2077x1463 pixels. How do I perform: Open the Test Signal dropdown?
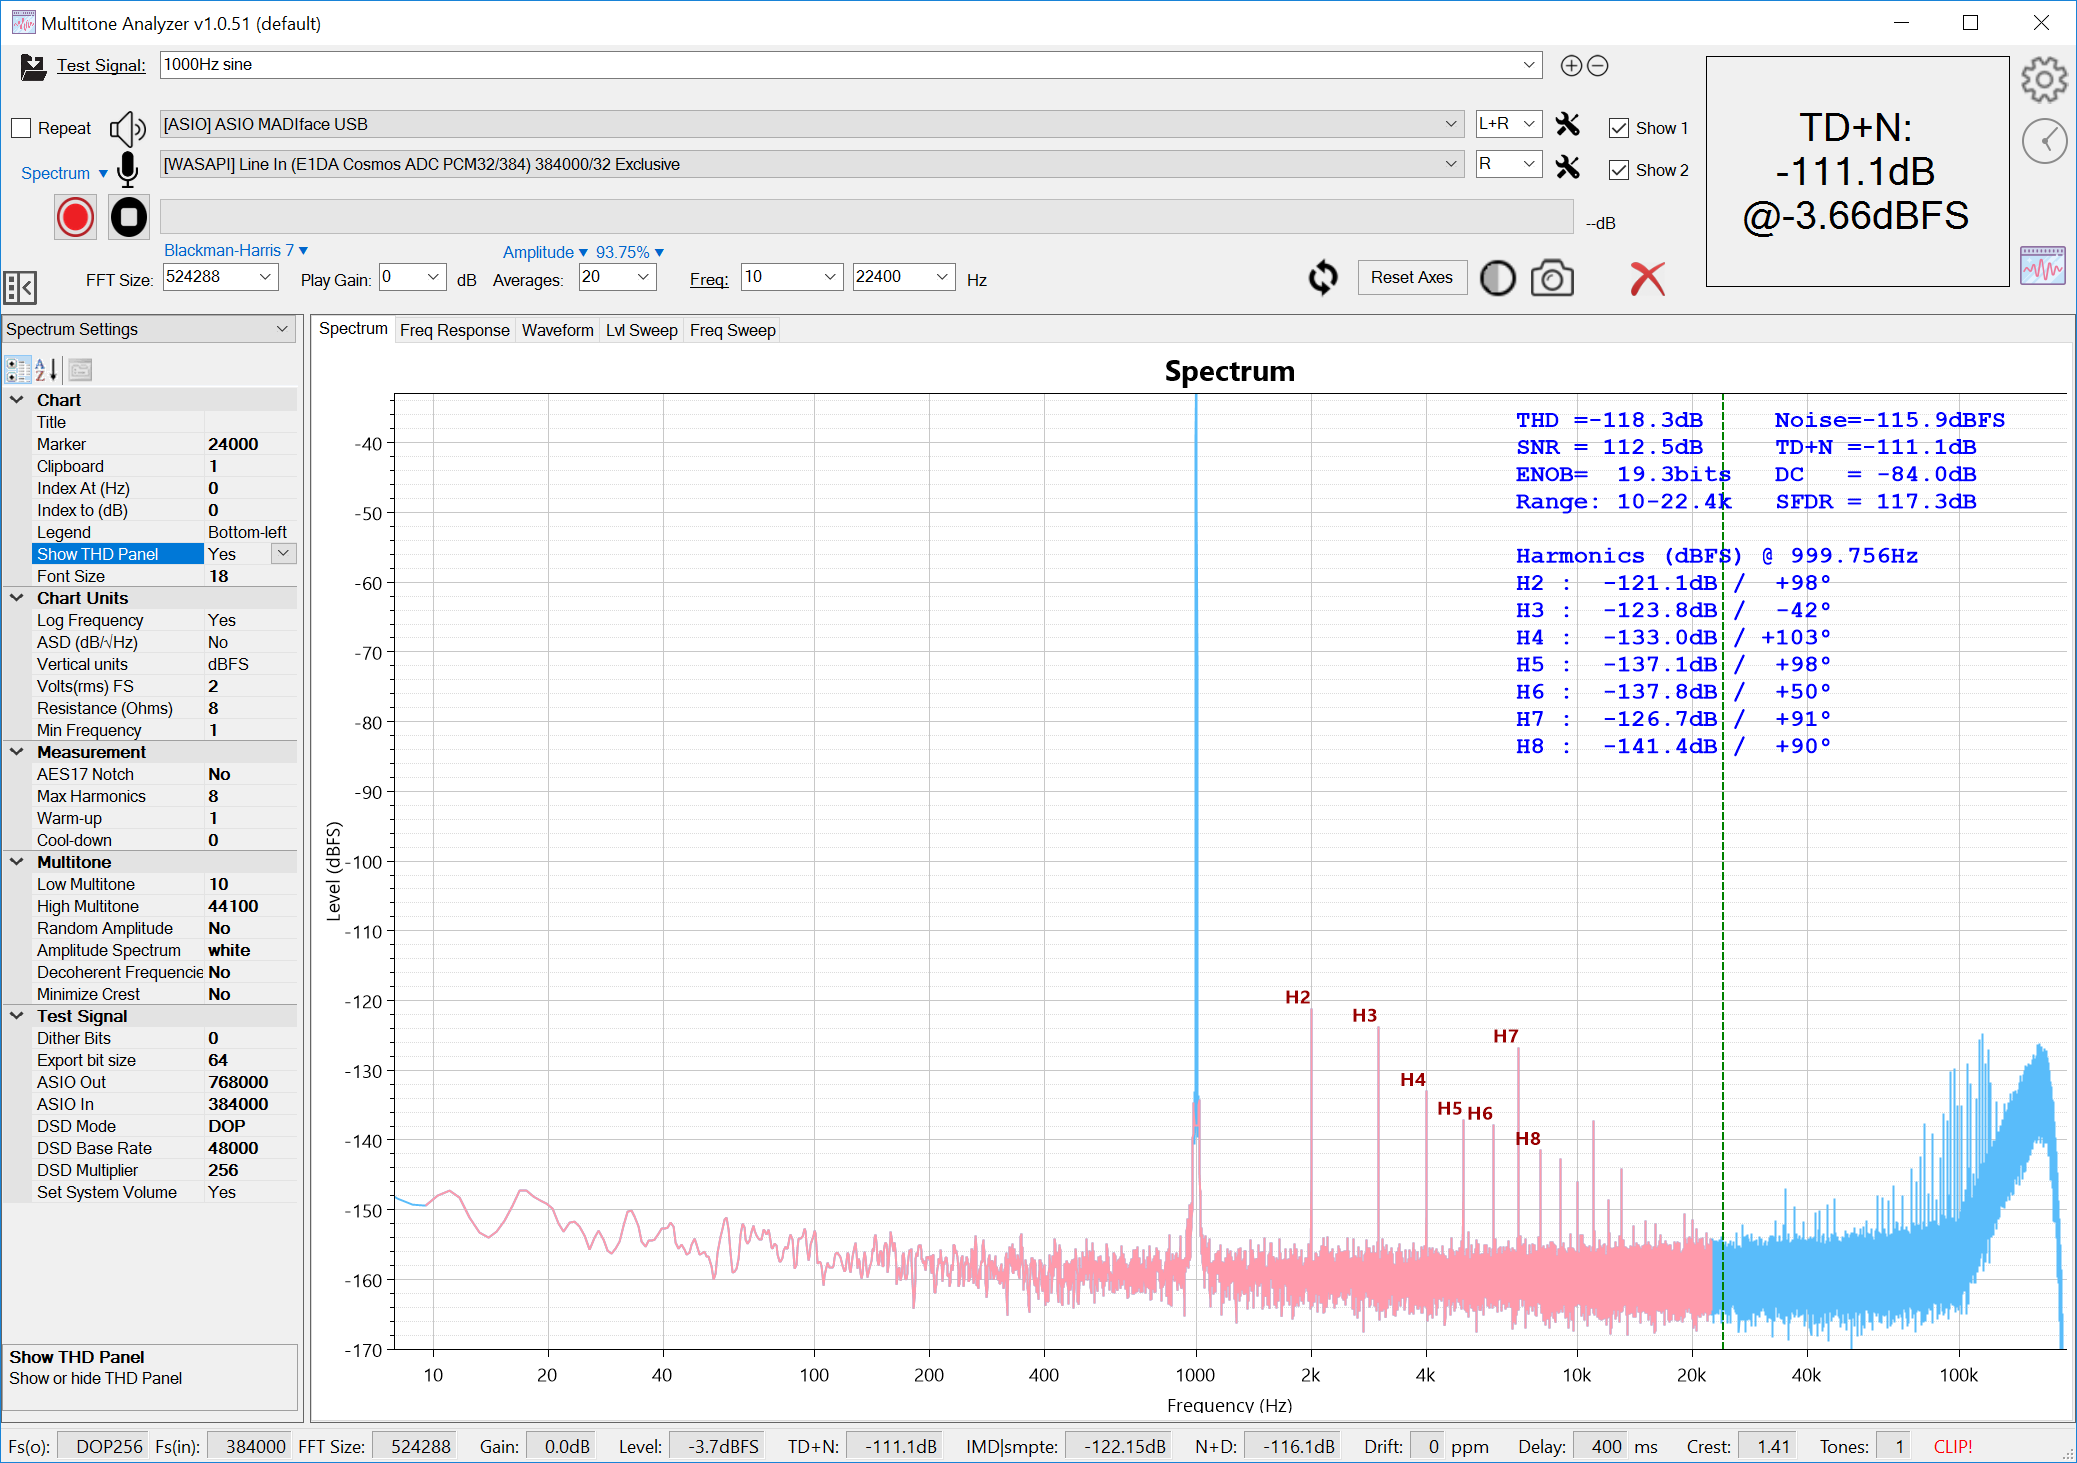[x=1528, y=65]
